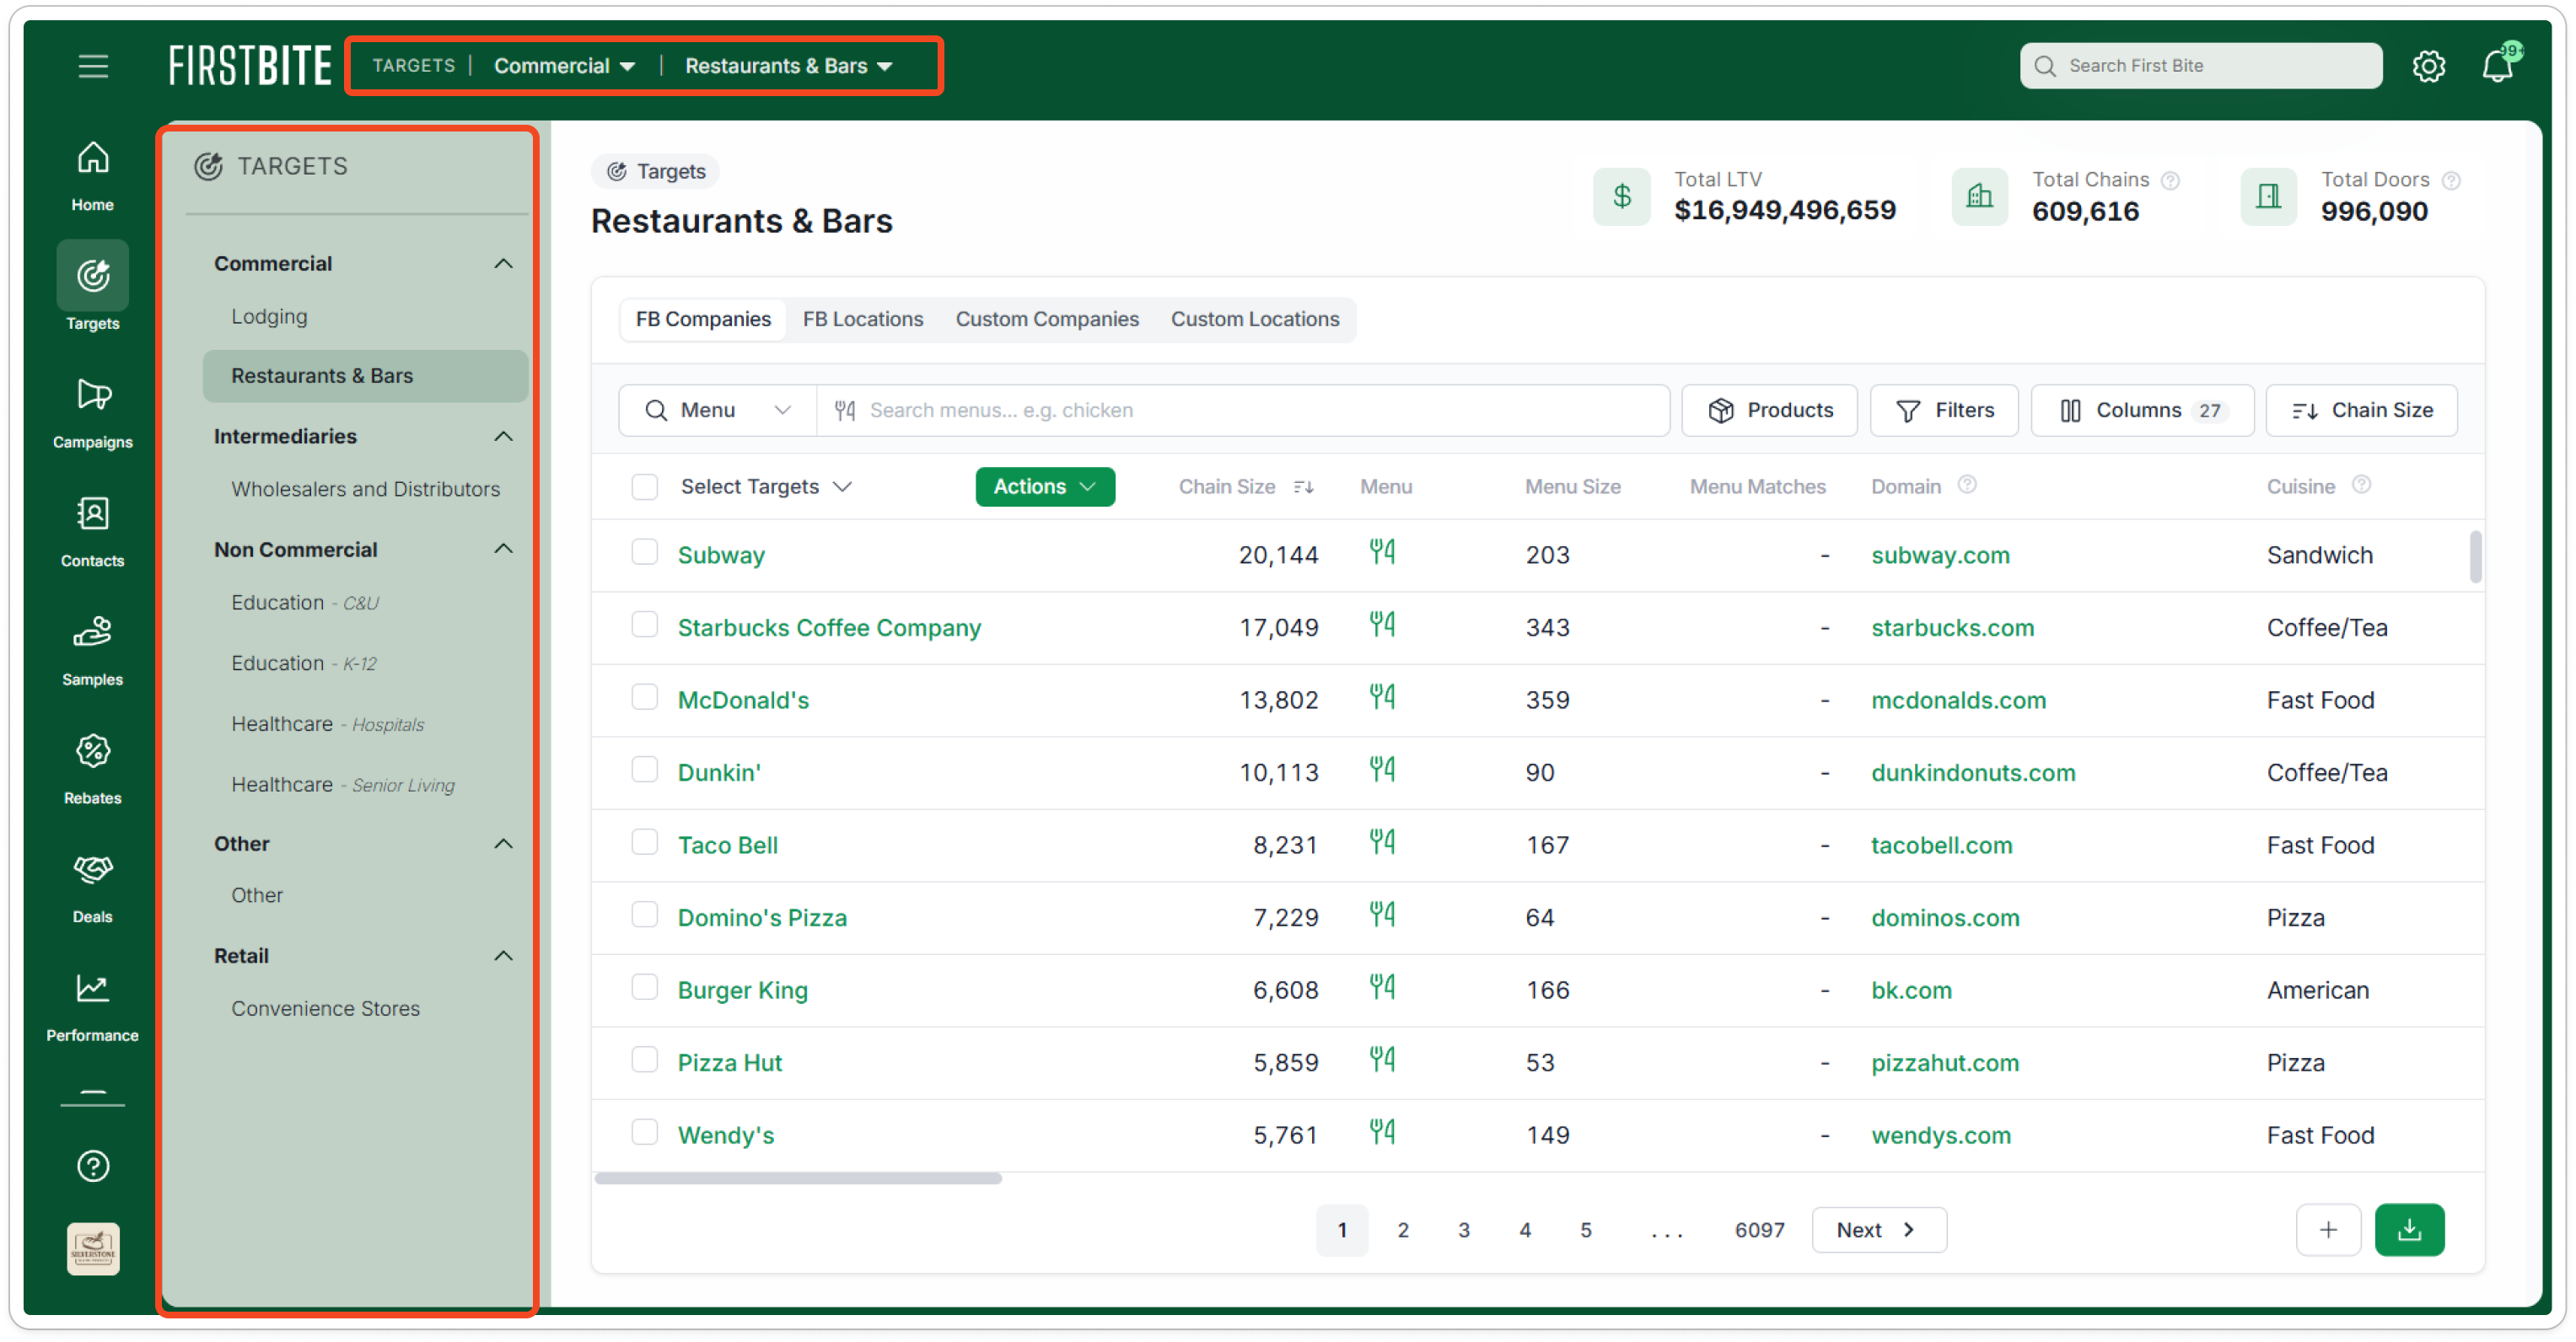Go to Next page
This screenshot has width=2576, height=1342.
pos(1878,1230)
